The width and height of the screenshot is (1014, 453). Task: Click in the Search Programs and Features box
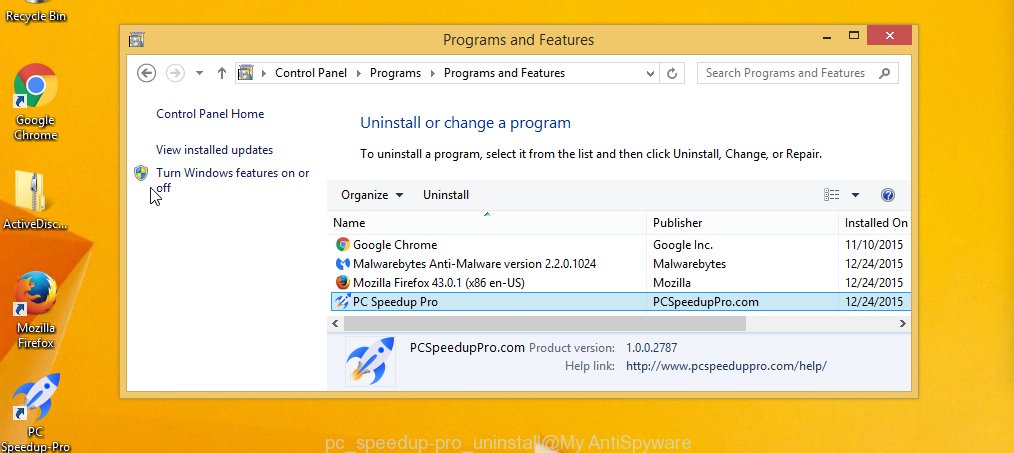point(785,73)
